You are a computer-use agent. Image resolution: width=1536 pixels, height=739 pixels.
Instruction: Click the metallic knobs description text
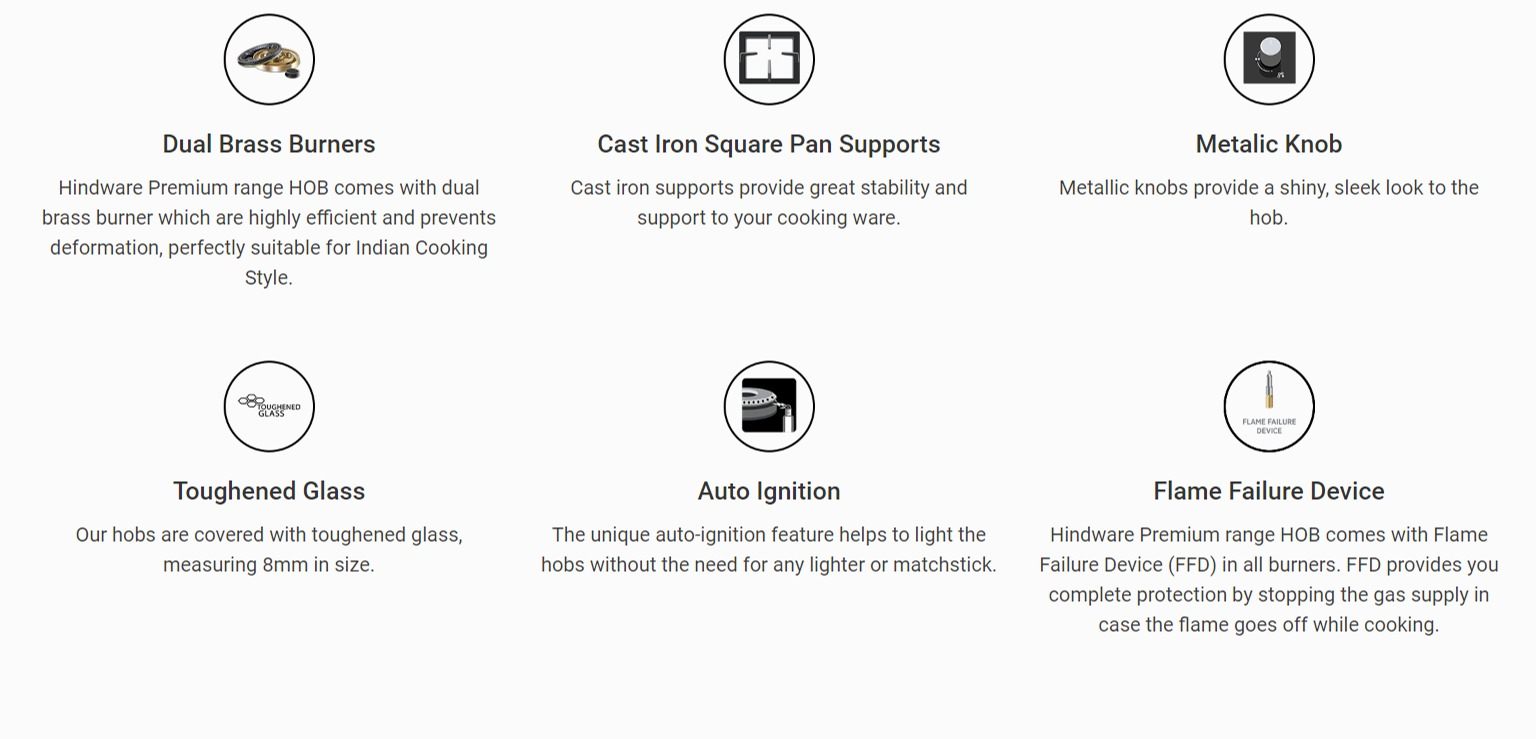coord(1269,203)
